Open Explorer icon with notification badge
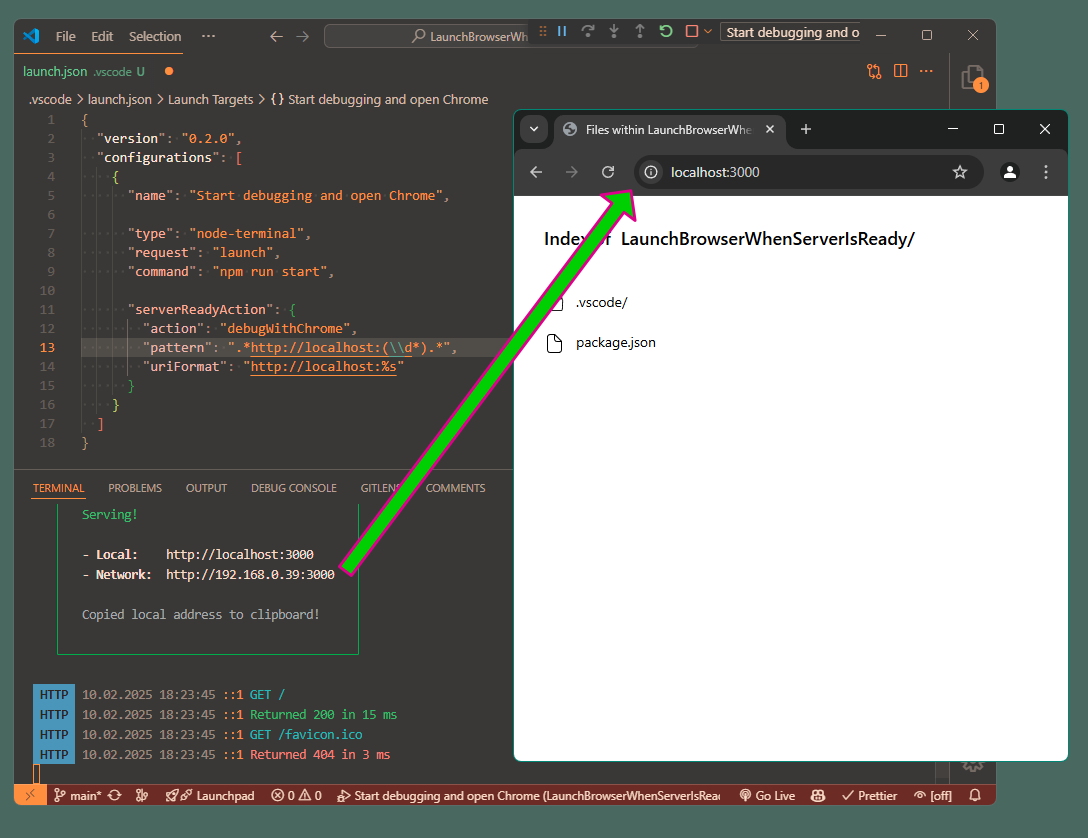The image size is (1088, 838). [x=974, y=78]
